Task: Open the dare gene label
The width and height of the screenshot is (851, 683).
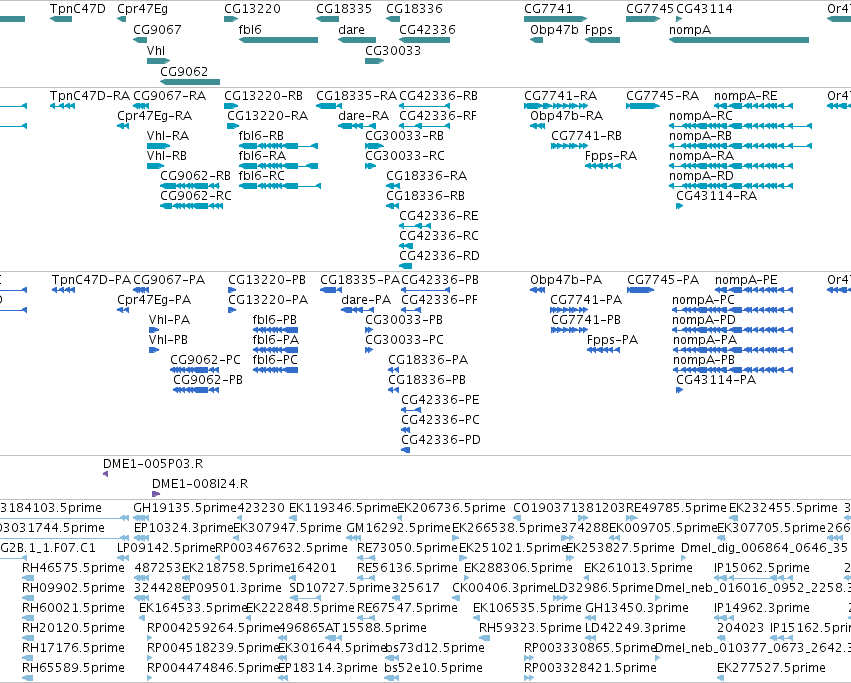Action: [x=351, y=30]
